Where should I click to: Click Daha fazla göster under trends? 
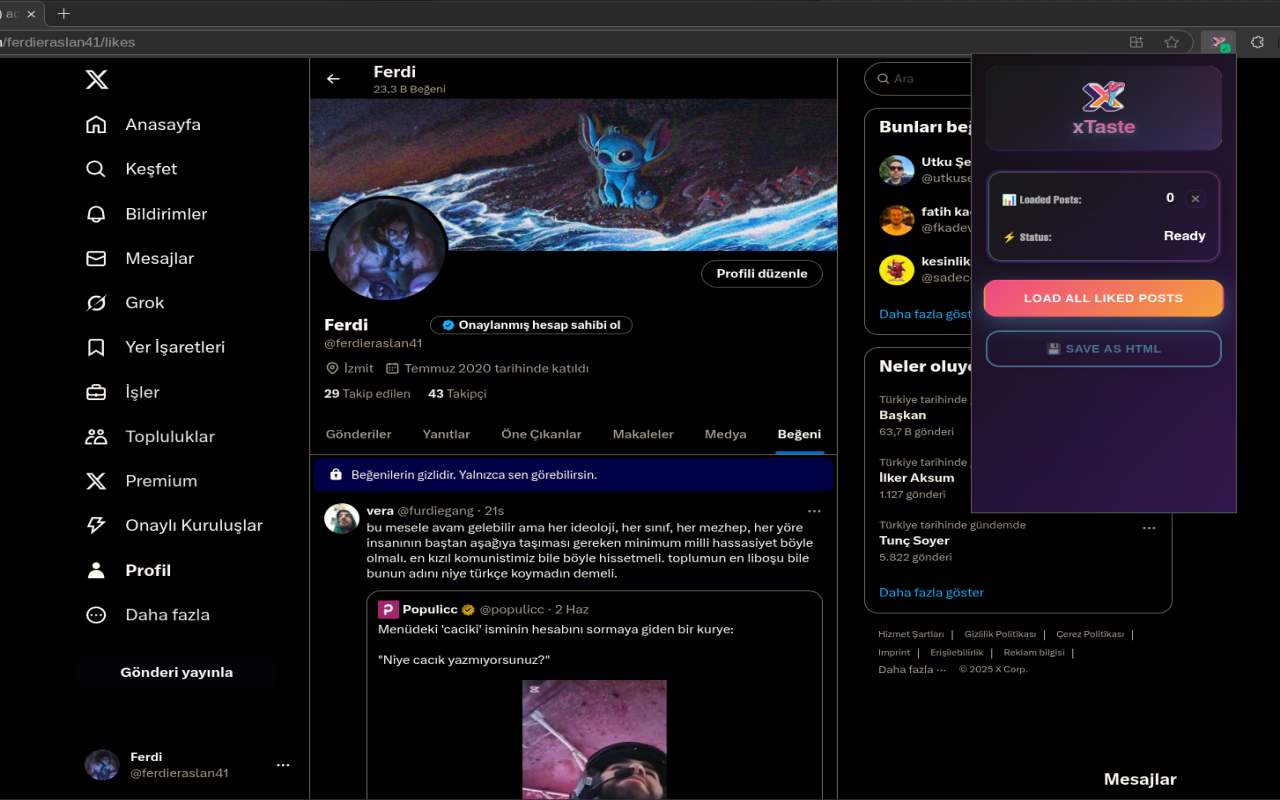931,592
